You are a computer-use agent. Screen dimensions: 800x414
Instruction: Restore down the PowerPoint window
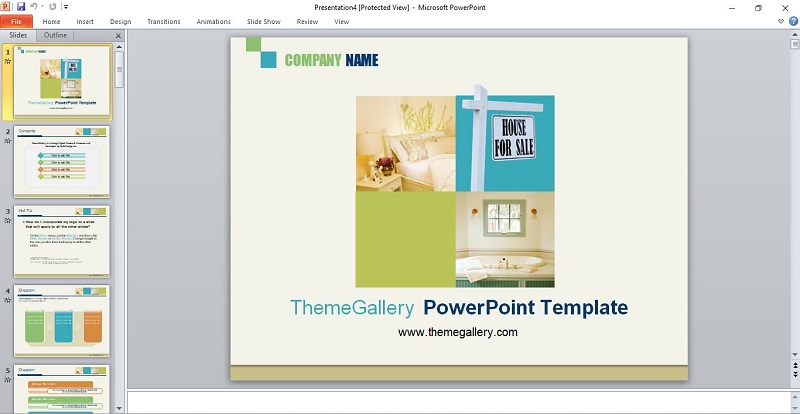point(758,8)
